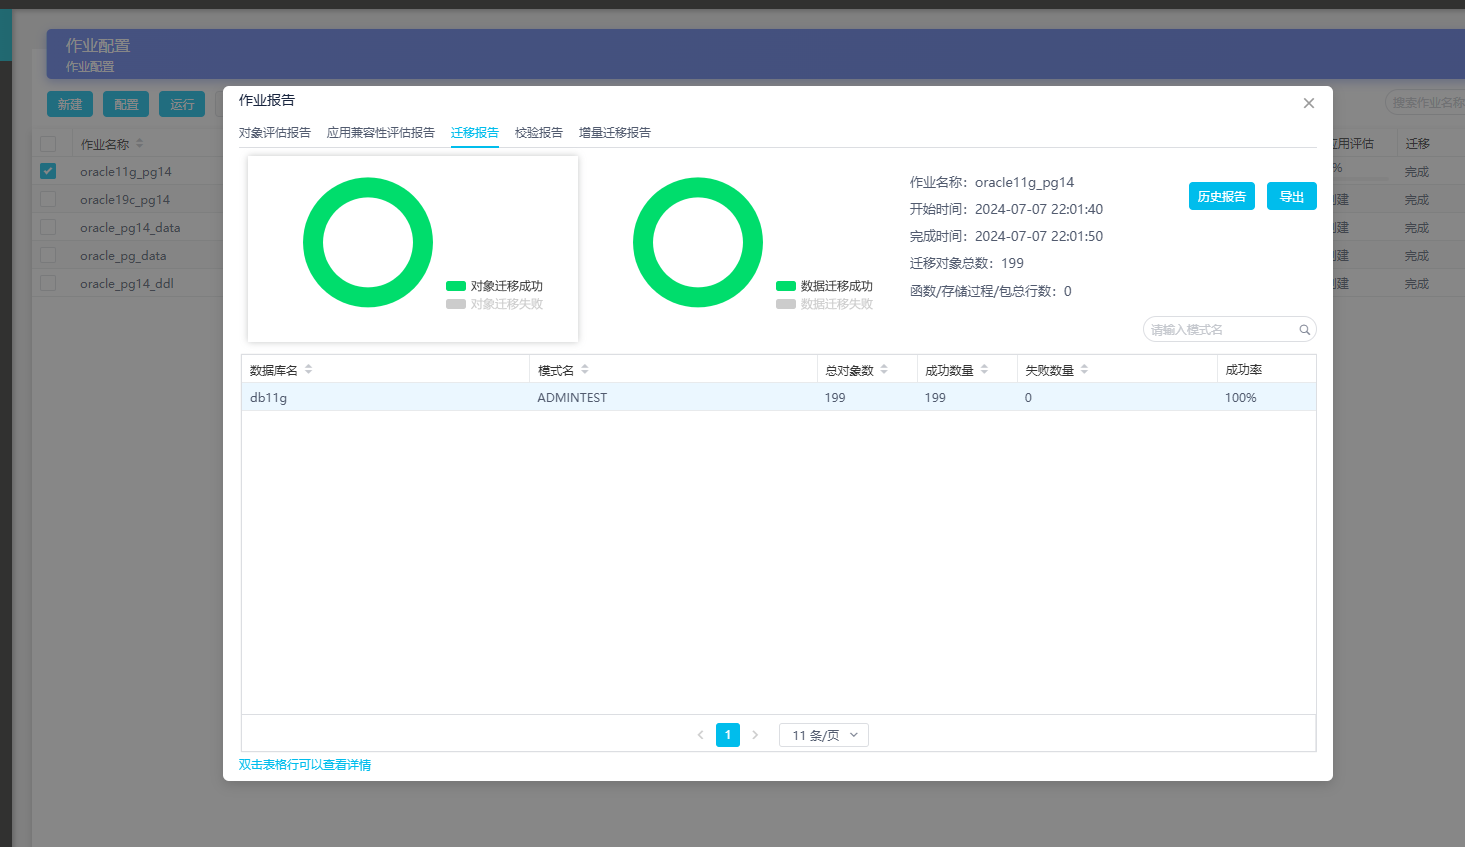Click 作业名称 value oracle11g_pg14 in report info
Viewport: 1465px width, 847px height.
point(1024,182)
